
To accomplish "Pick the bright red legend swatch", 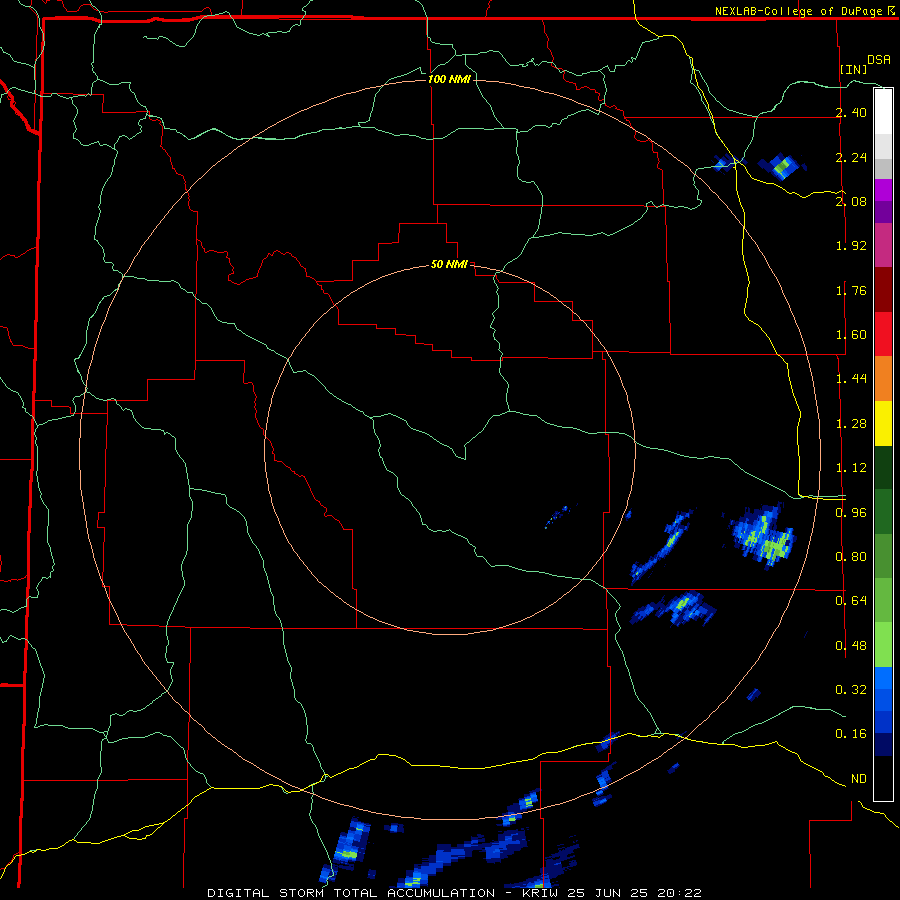I will [x=883, y=335].
